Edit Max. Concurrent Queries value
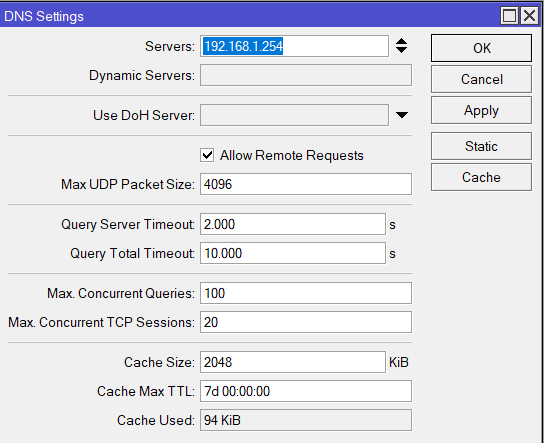 pyautogui.click(x=306, y=293)
